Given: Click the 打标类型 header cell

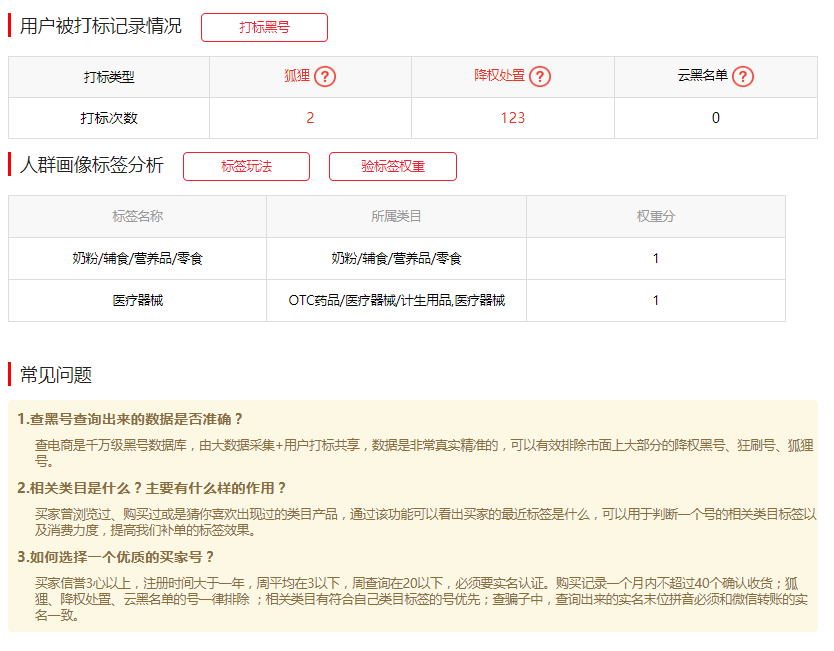Looking at the screenshot, I should coord(107,77).
